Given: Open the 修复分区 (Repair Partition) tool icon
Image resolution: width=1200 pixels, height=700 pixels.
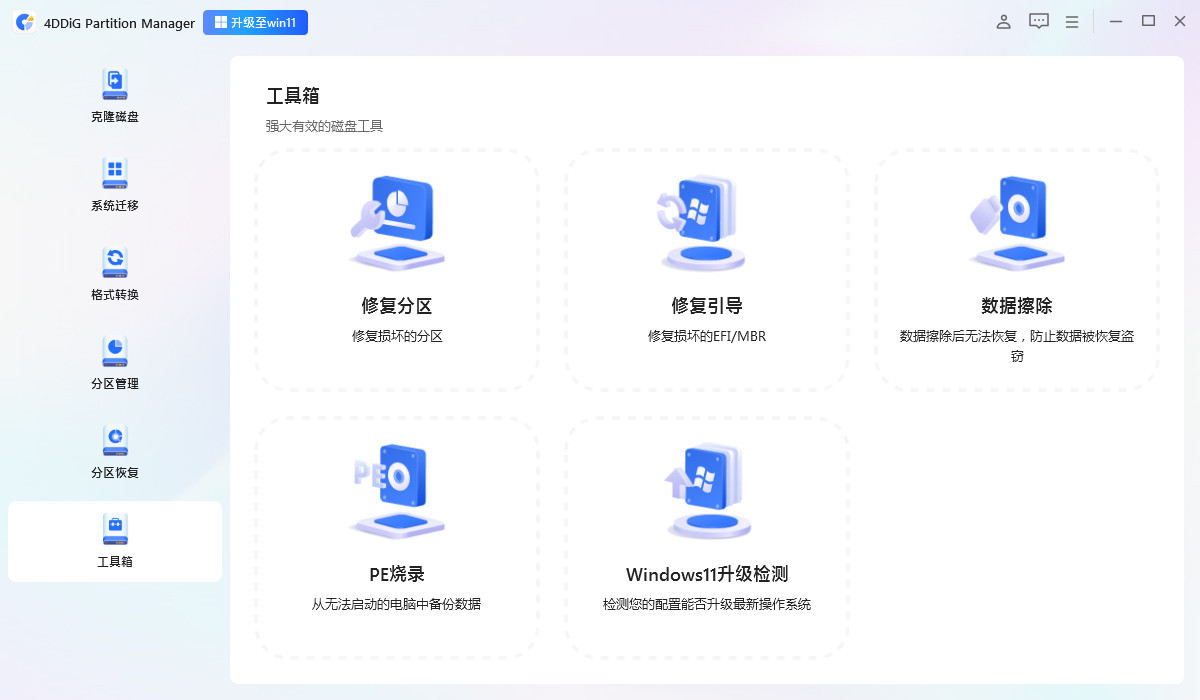Looking at the screenshot, I should click(x=396, y=222).
